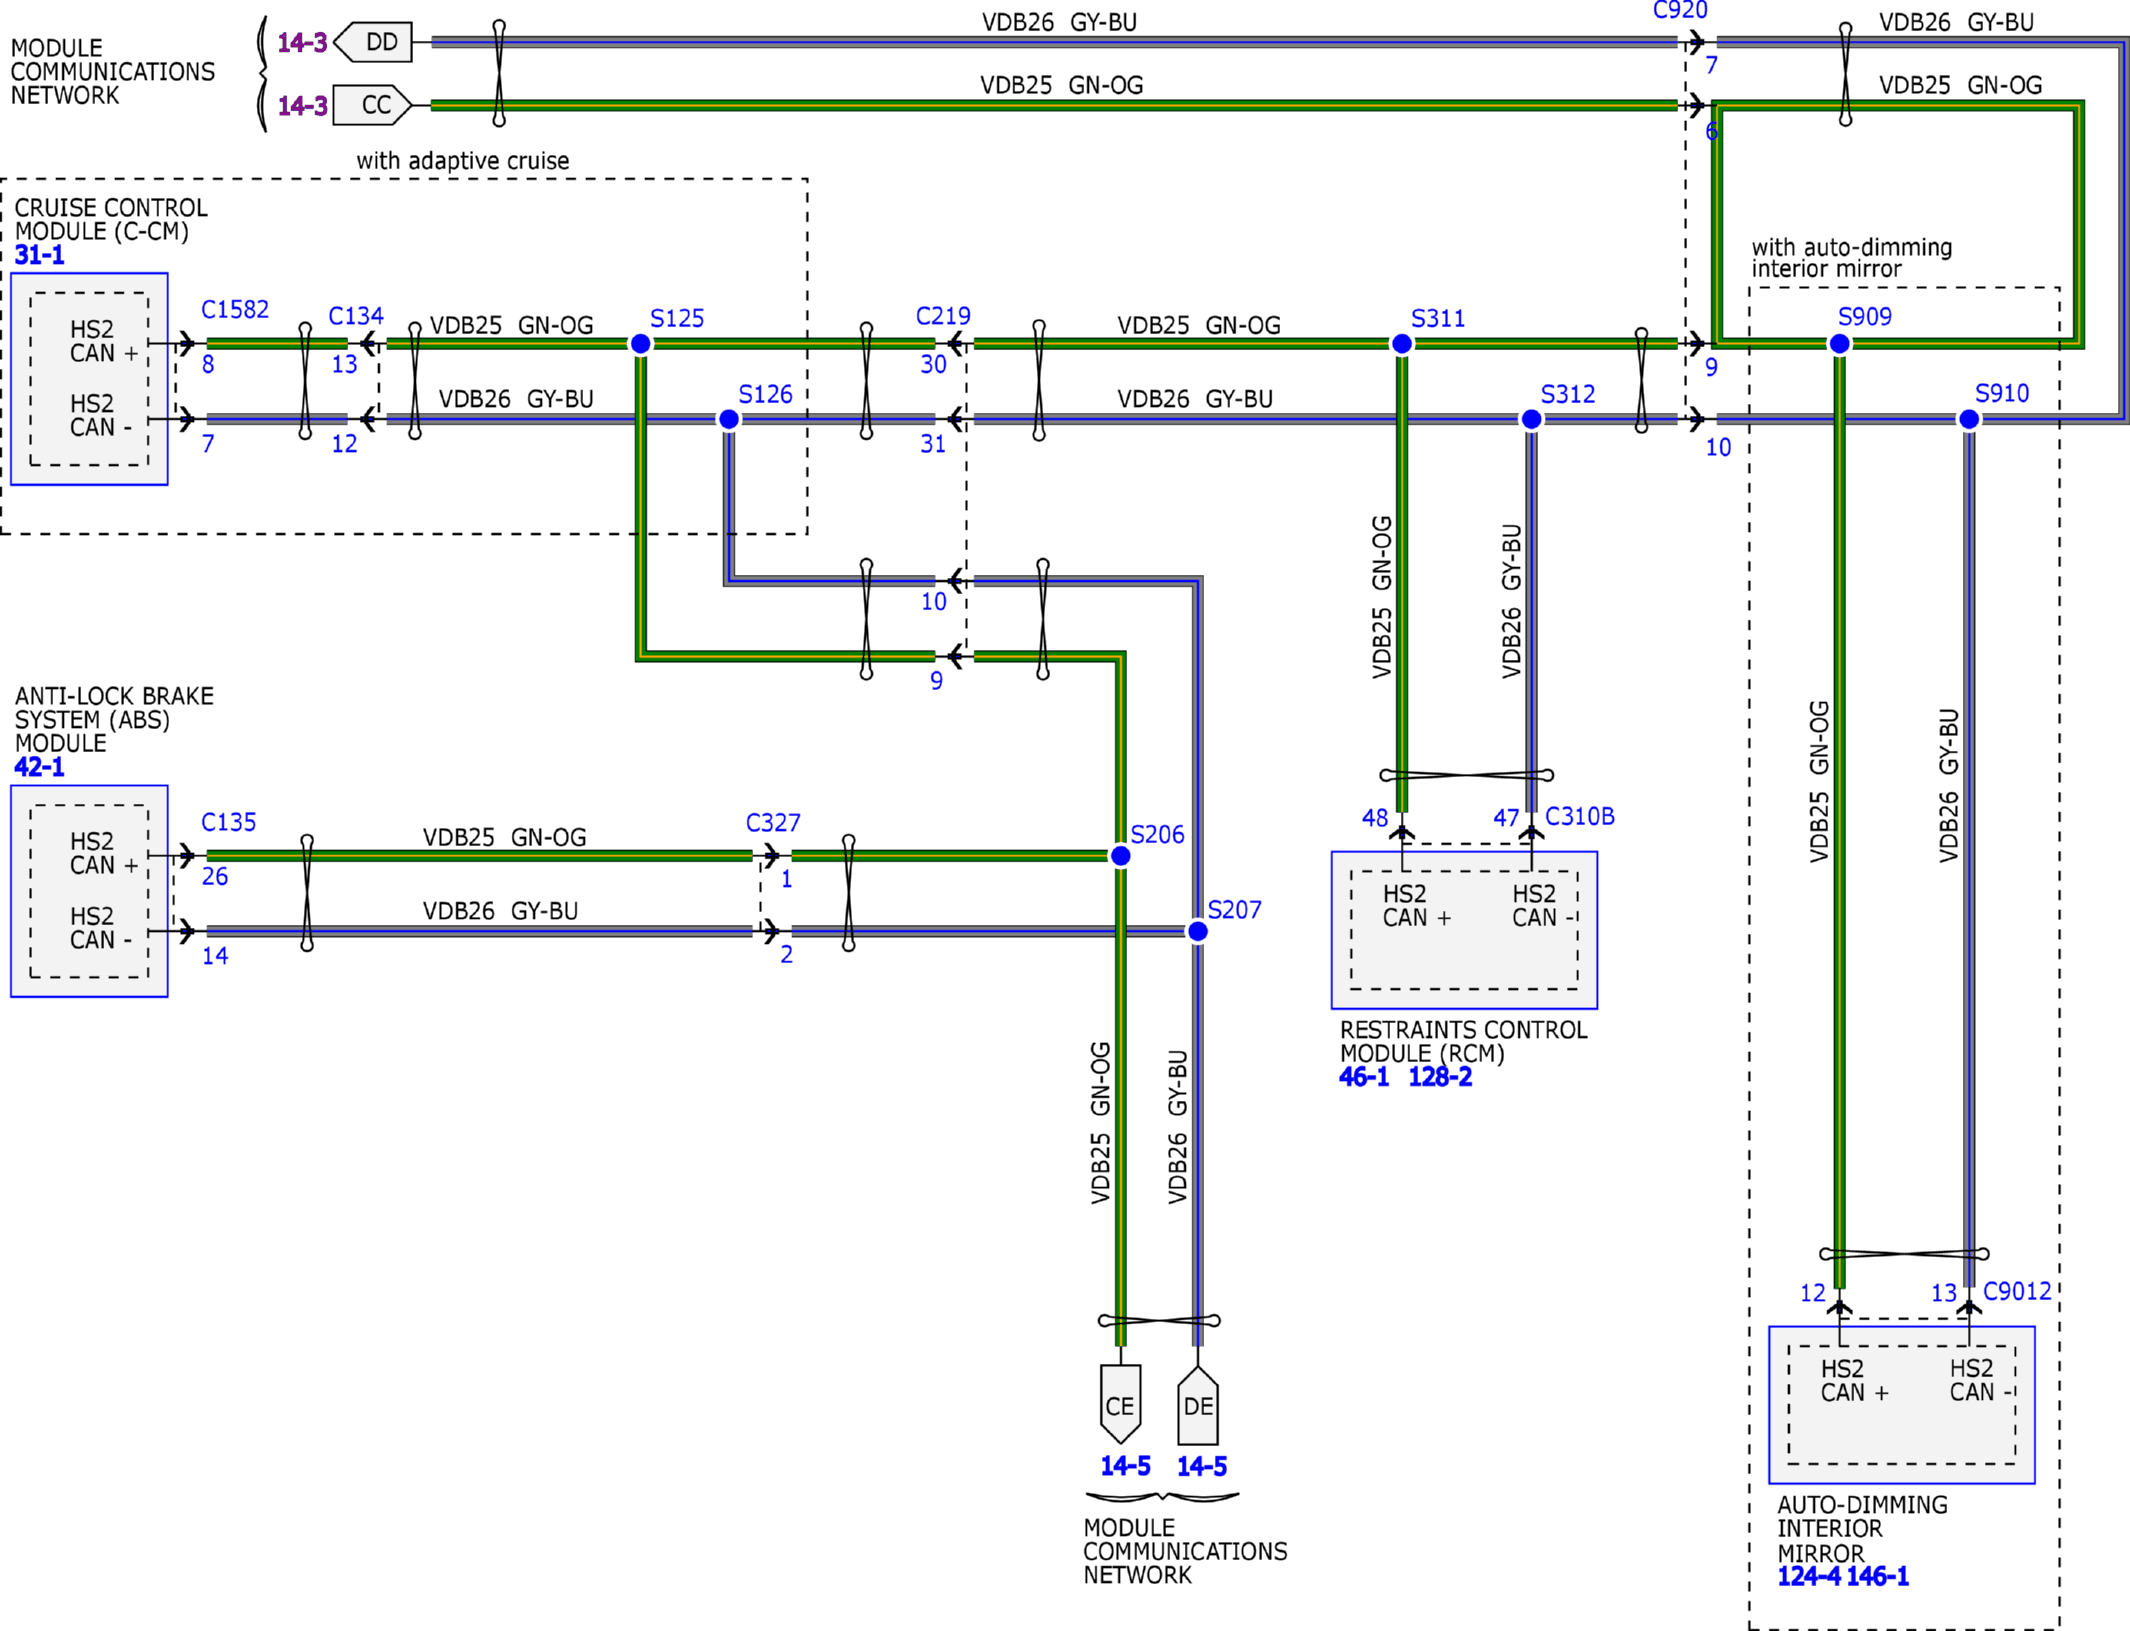Follow the 46-1 reference under Restraints Control Module

pyautogui.click(x=1364, y=1077)
